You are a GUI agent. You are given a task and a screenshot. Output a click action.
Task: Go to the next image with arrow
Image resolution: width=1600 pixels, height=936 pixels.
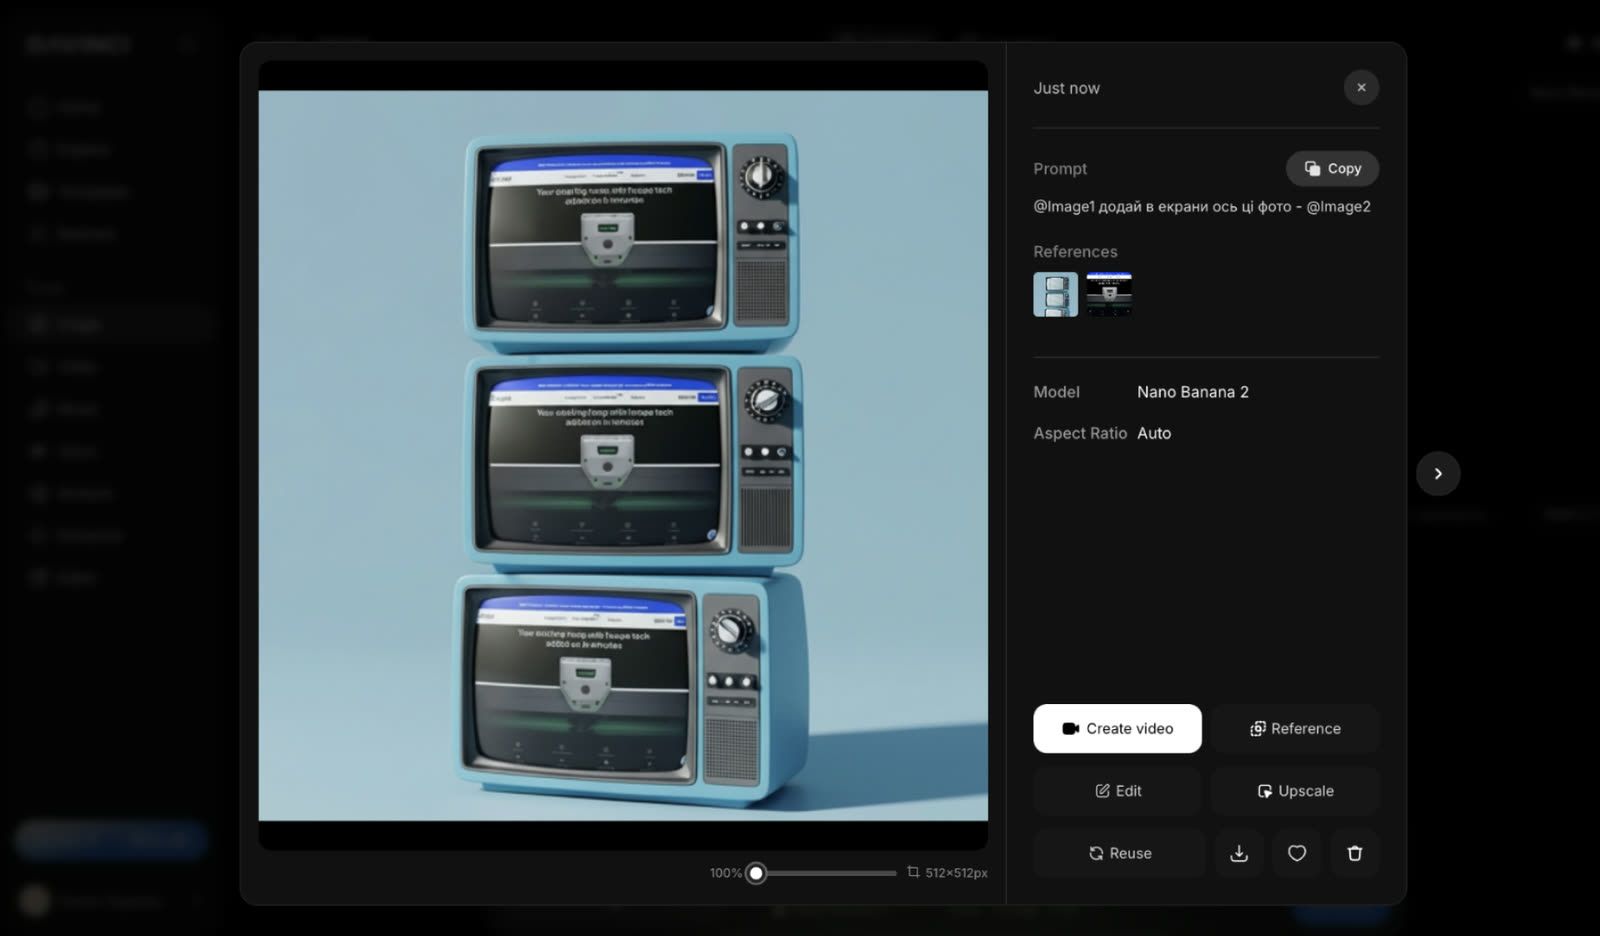pyautogui.click(x=1438, y=474)
